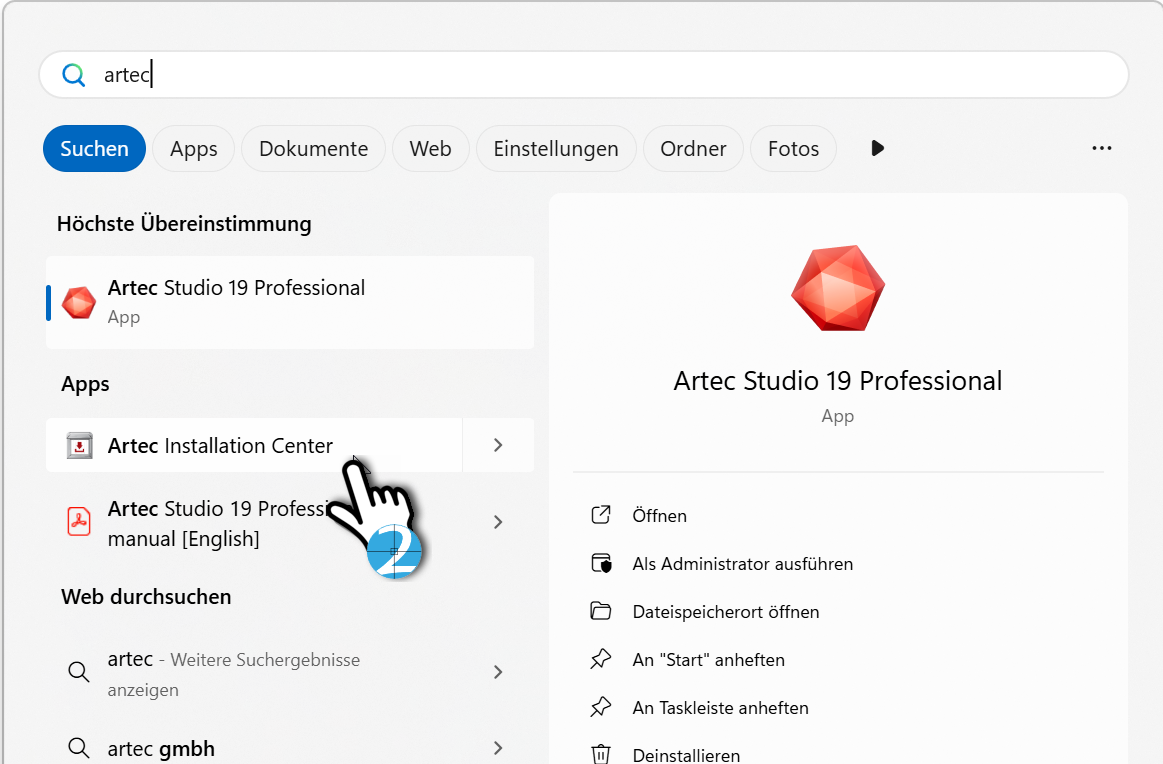Viewport: 1163px width, 764px height.
Task: Click the administrator shield icon
Action: tap(602, 564)
